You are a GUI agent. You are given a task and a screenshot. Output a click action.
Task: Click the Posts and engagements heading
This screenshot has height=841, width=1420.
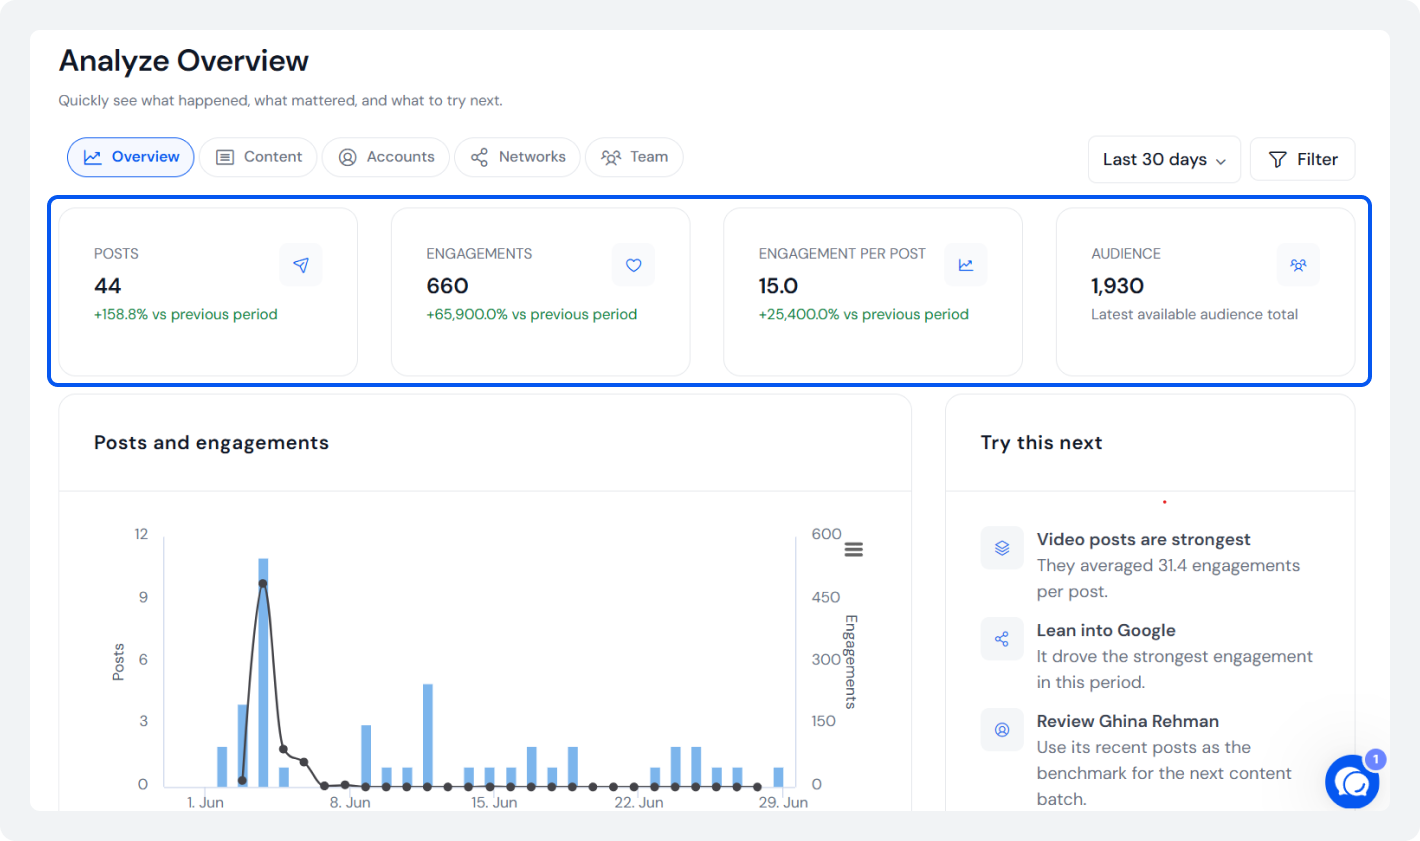point(211,443)
